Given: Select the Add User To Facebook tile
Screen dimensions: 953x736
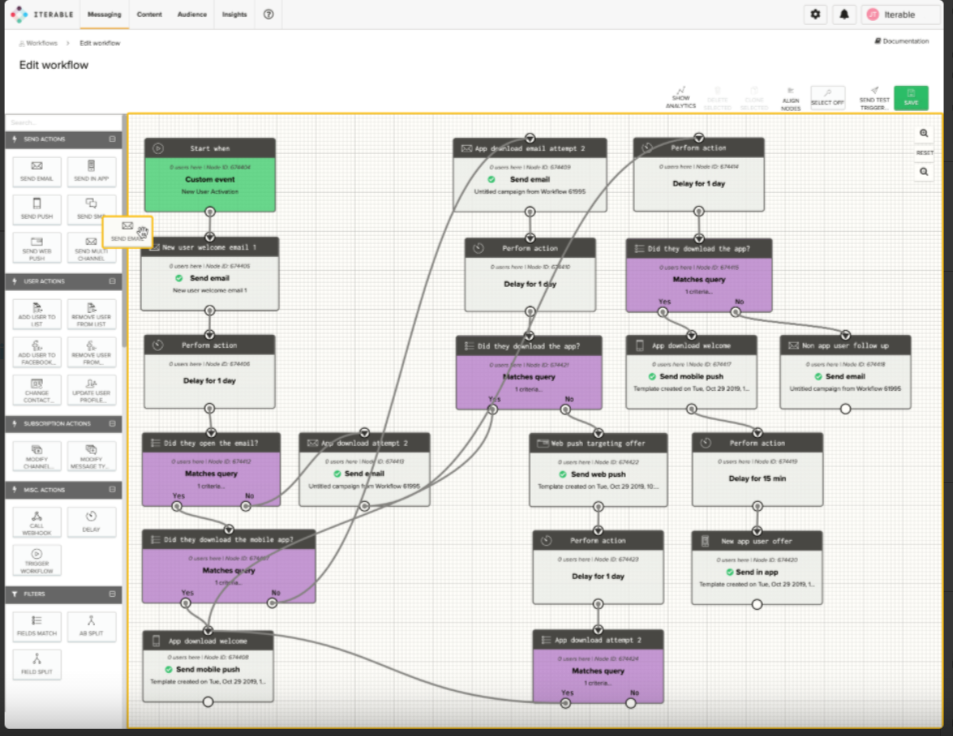Looking at the screenshot, I should point(37,352).
